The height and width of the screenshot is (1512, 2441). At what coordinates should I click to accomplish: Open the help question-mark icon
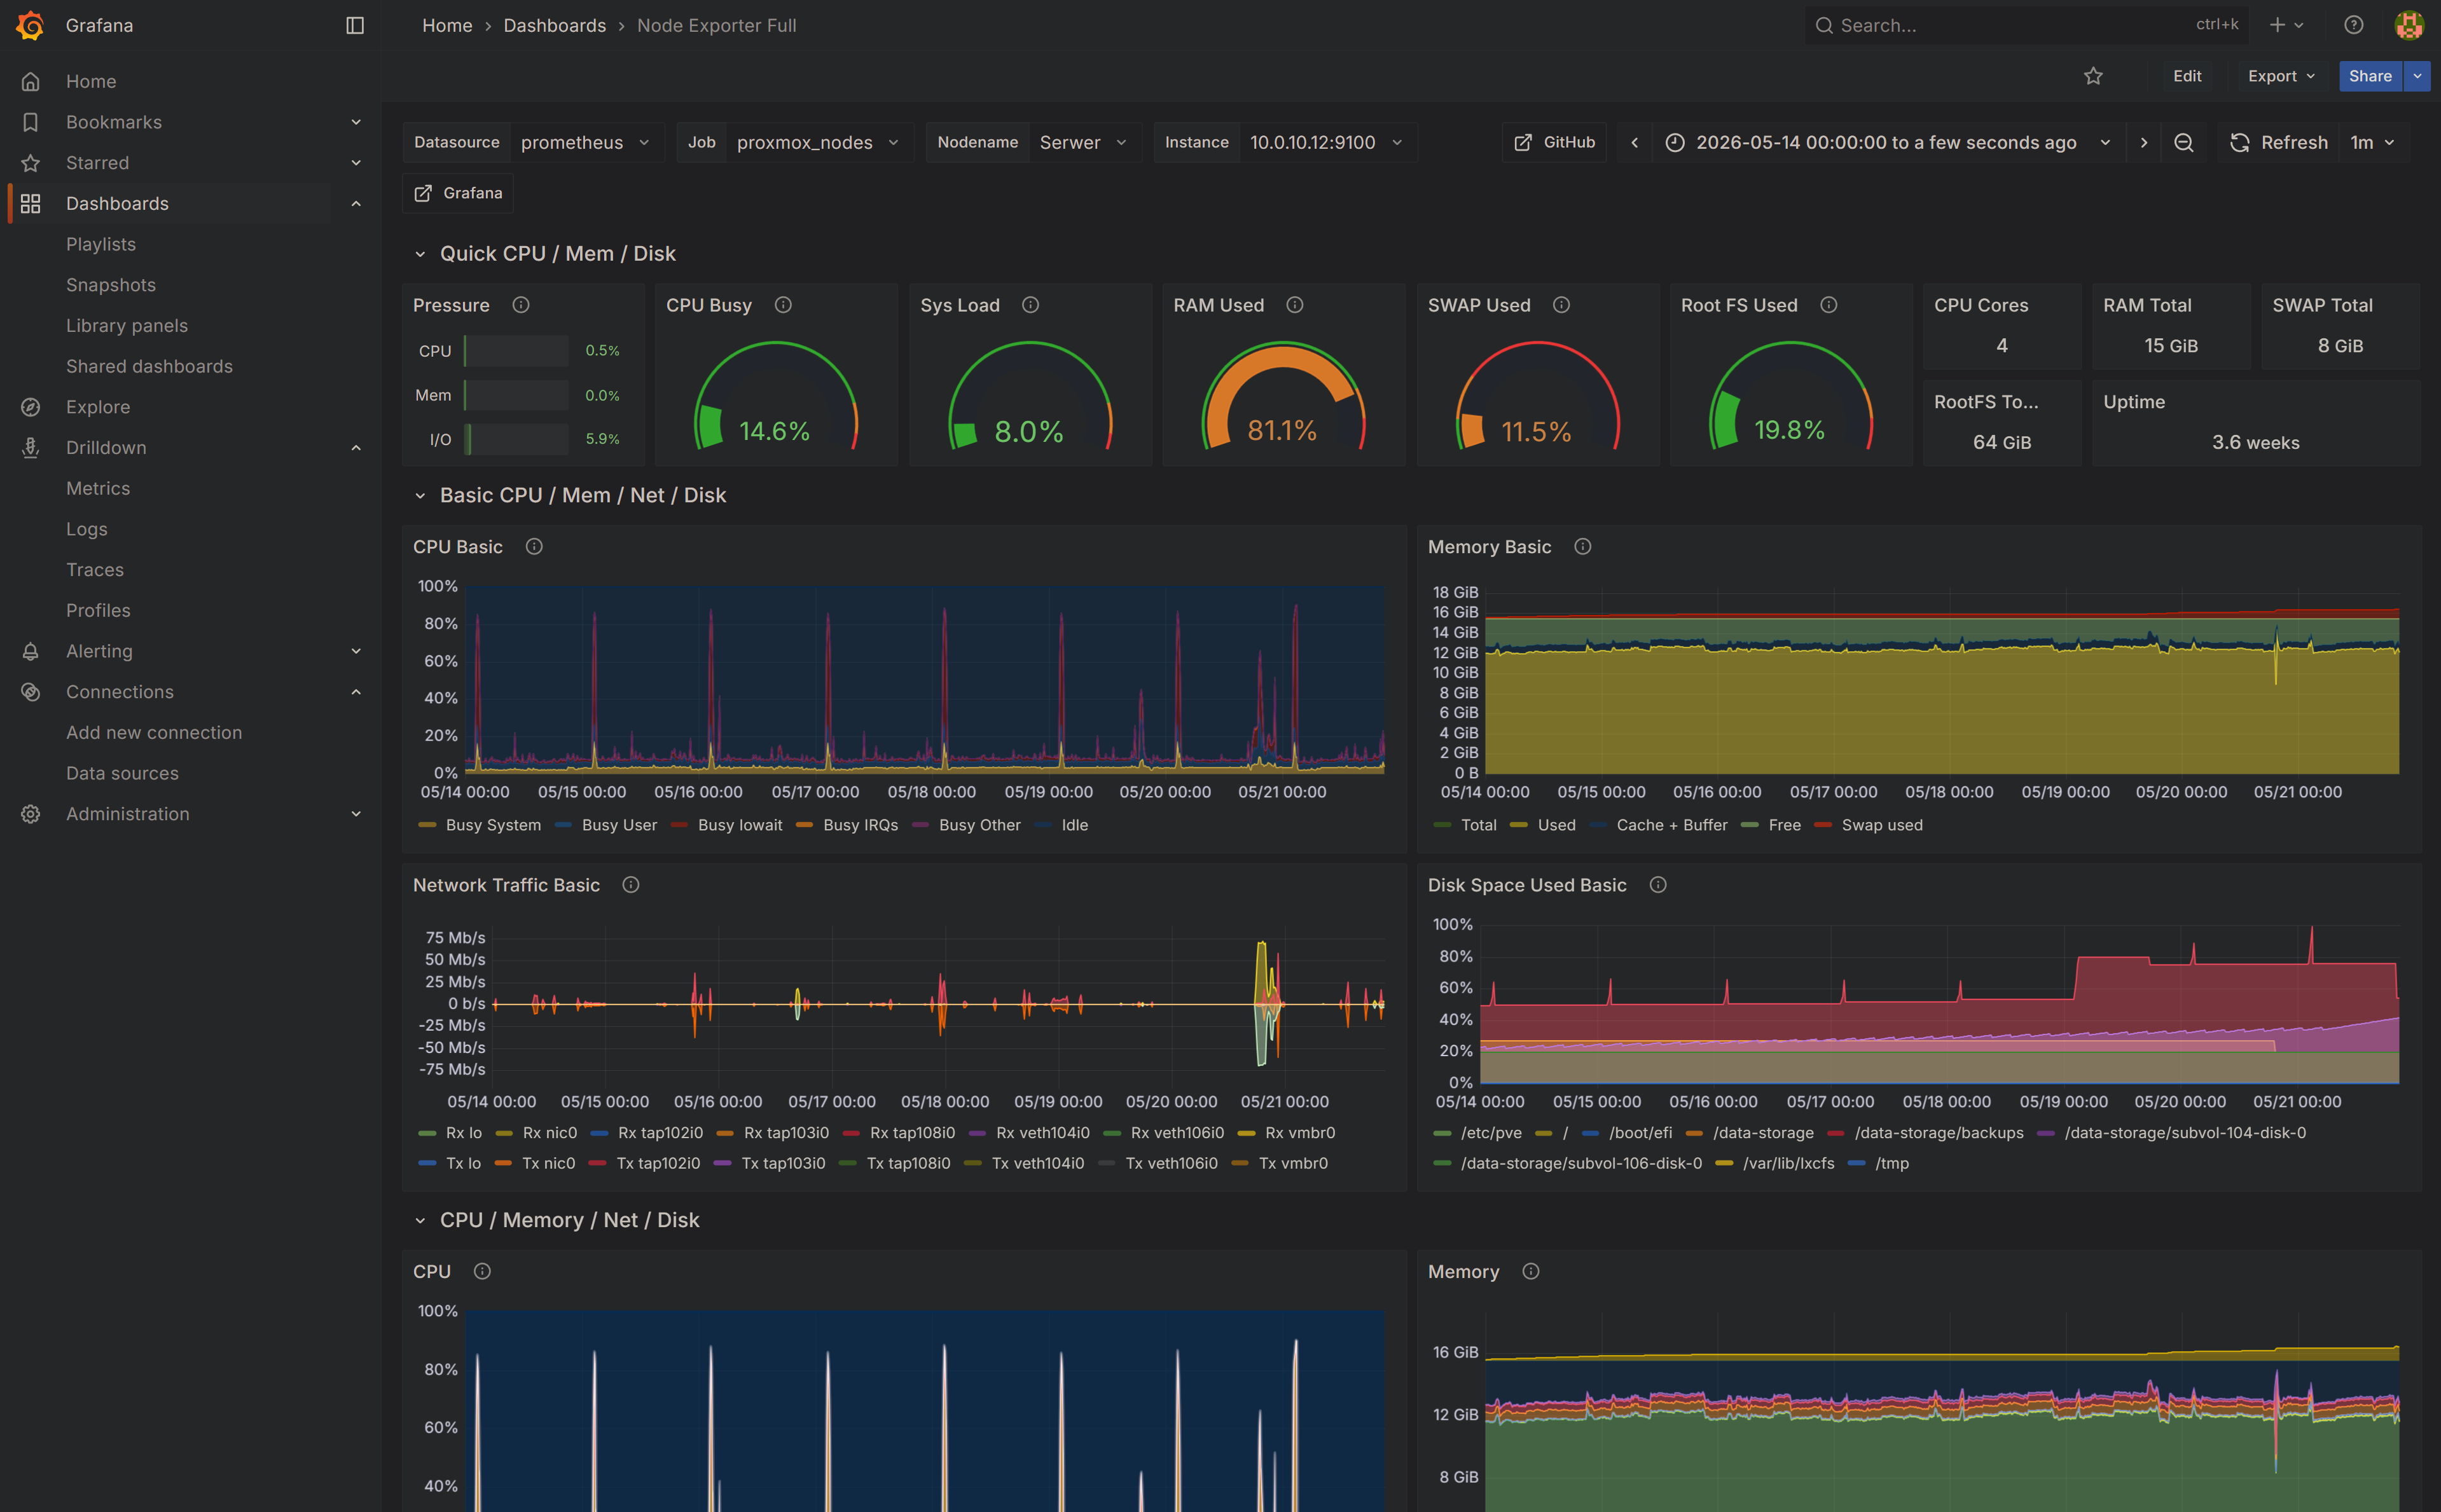tap(2354, 25)
